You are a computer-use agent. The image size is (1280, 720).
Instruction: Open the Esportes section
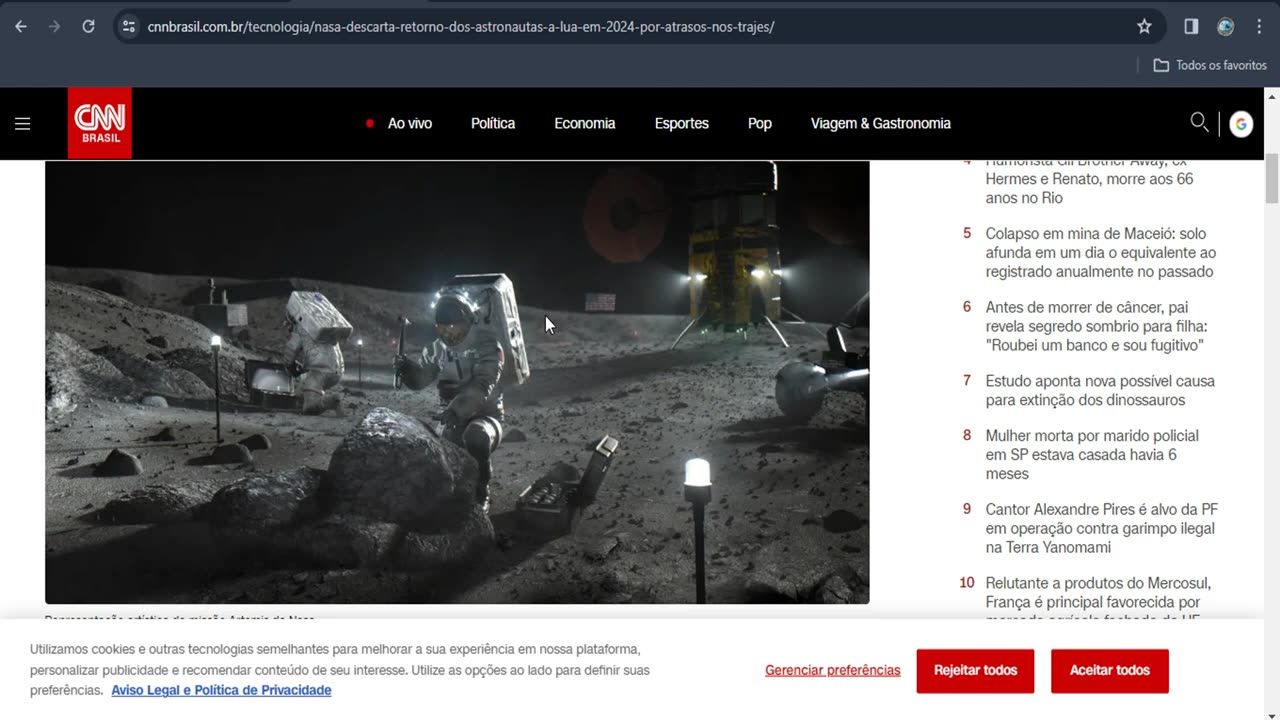tap(682, 124)
